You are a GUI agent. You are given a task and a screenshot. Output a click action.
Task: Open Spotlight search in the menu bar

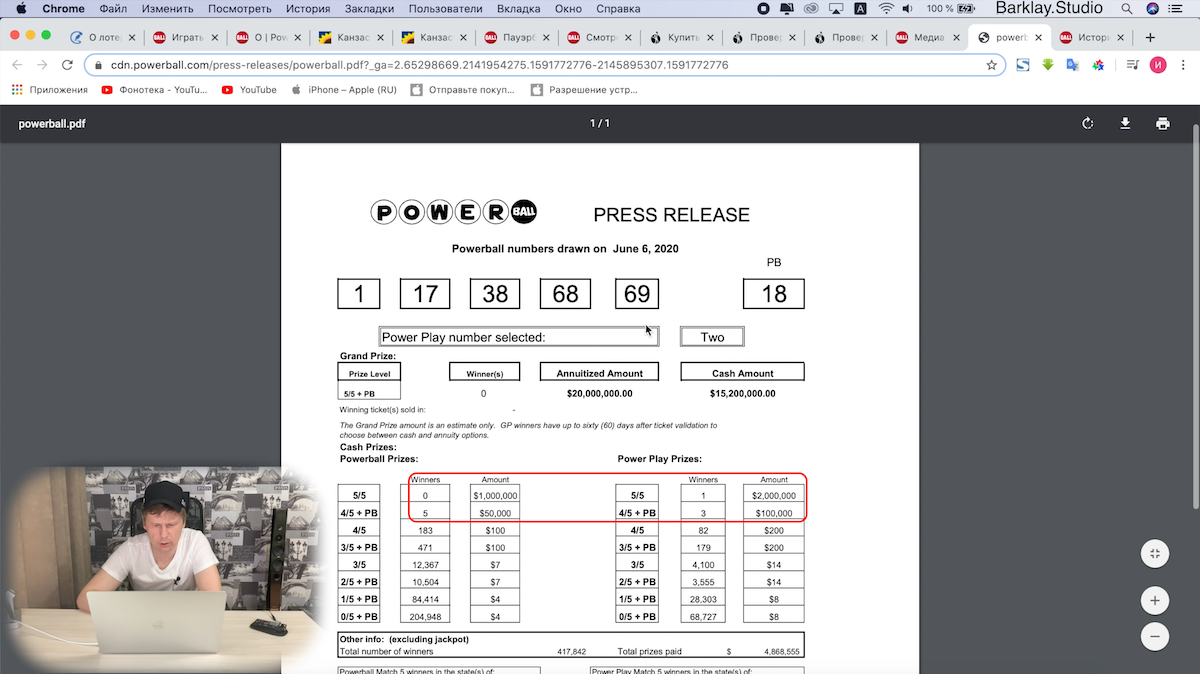1127,9
